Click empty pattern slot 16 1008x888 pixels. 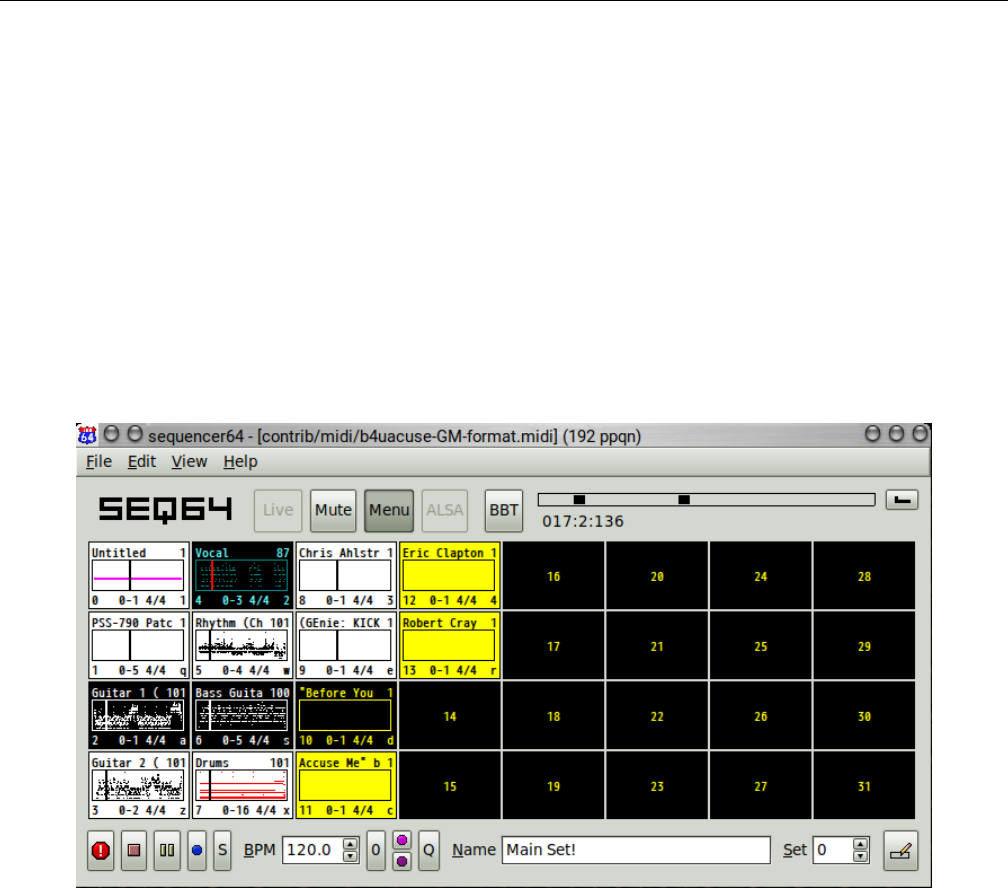click(554, 575)
